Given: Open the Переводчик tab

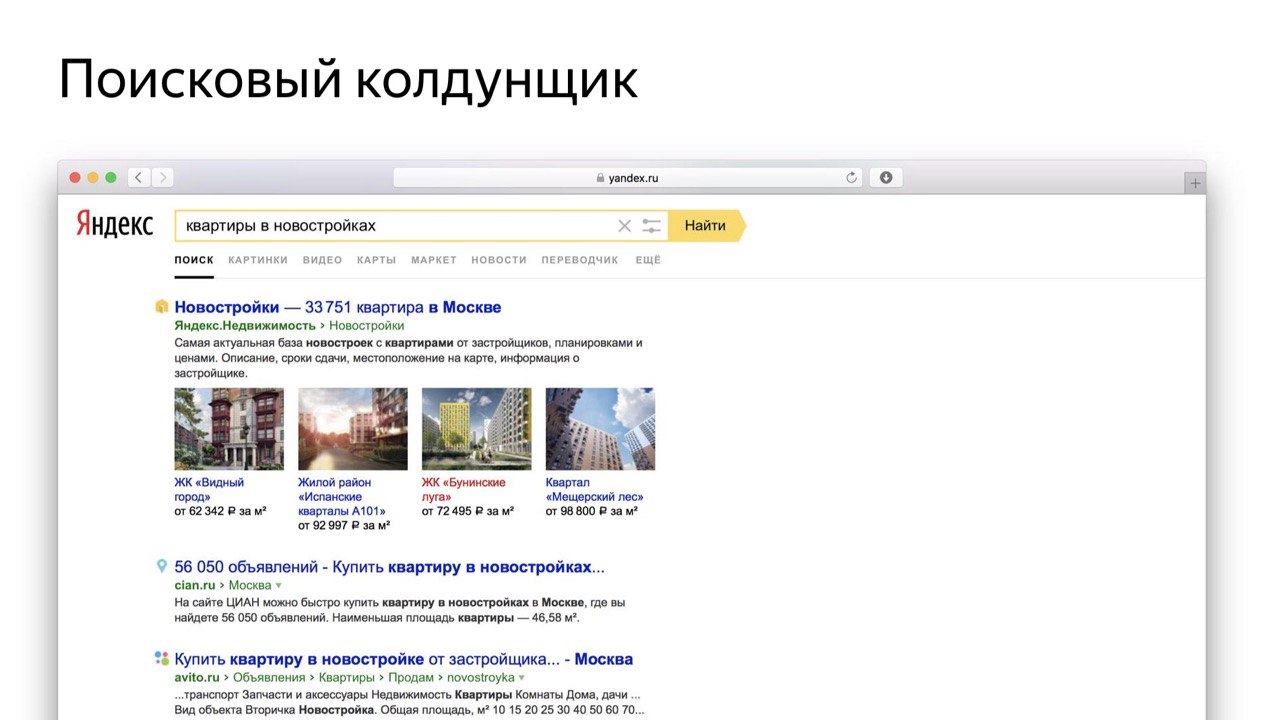Looking at the screenshot, I should pos(580,260).
